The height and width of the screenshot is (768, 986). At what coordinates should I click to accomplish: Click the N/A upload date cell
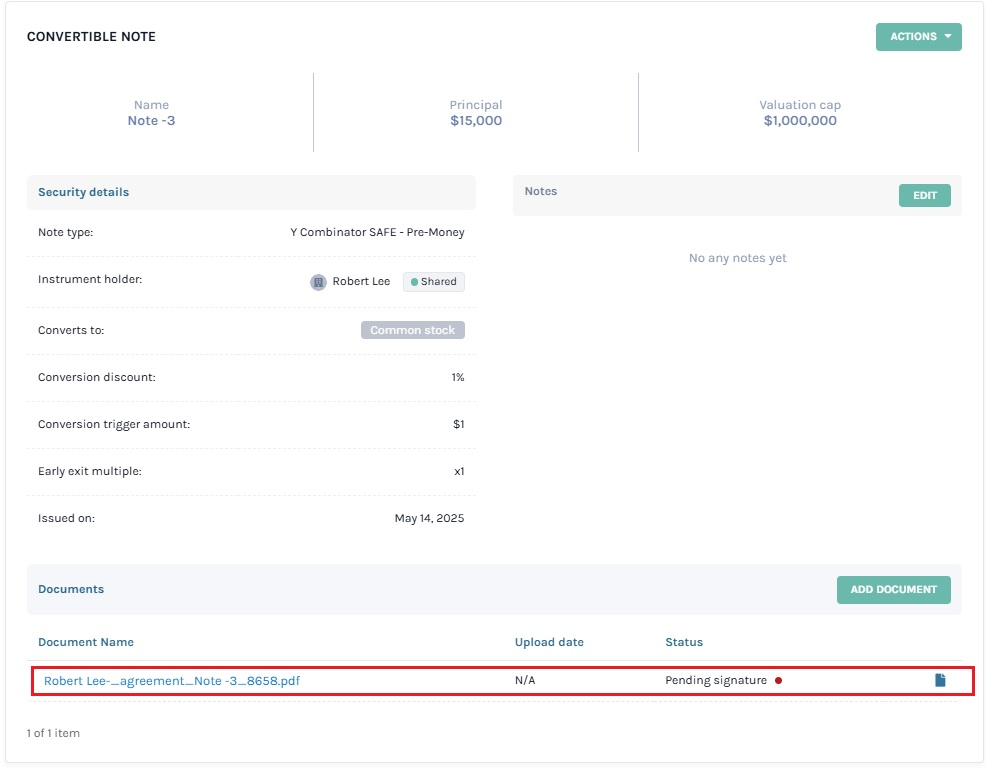524,680
